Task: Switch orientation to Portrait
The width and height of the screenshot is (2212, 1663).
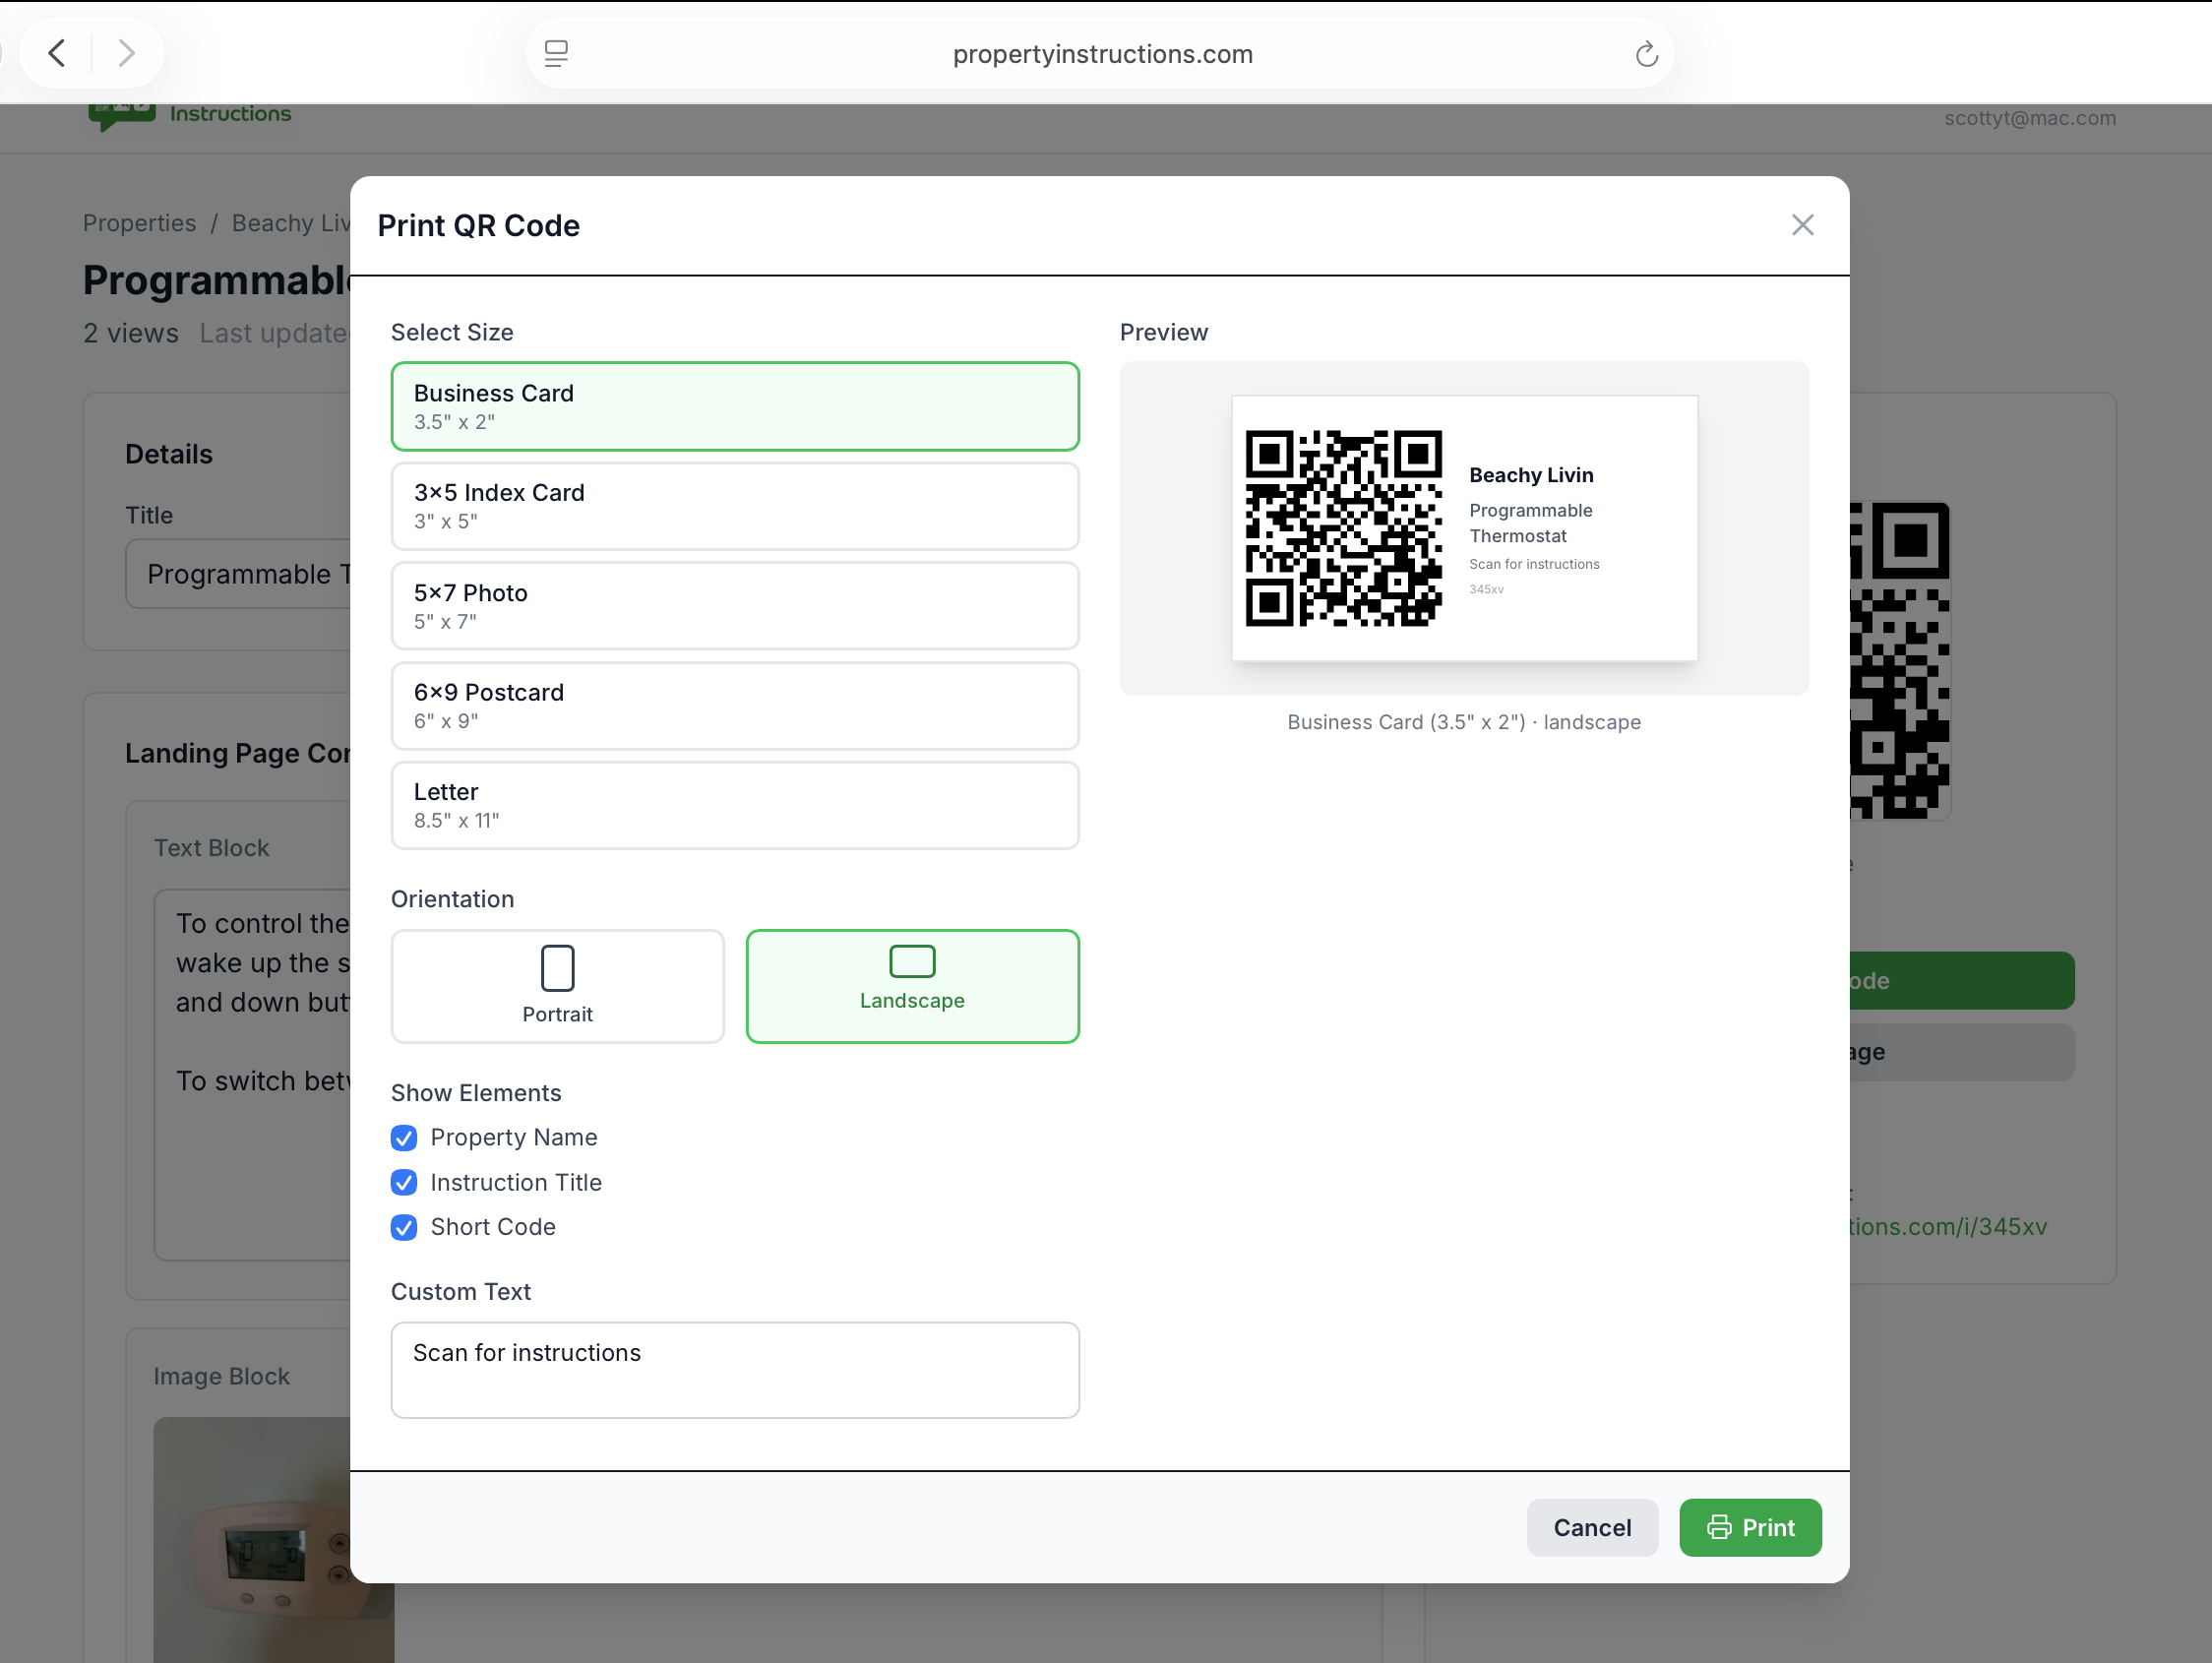Action: pyautogui.click(x=557, y=986)
